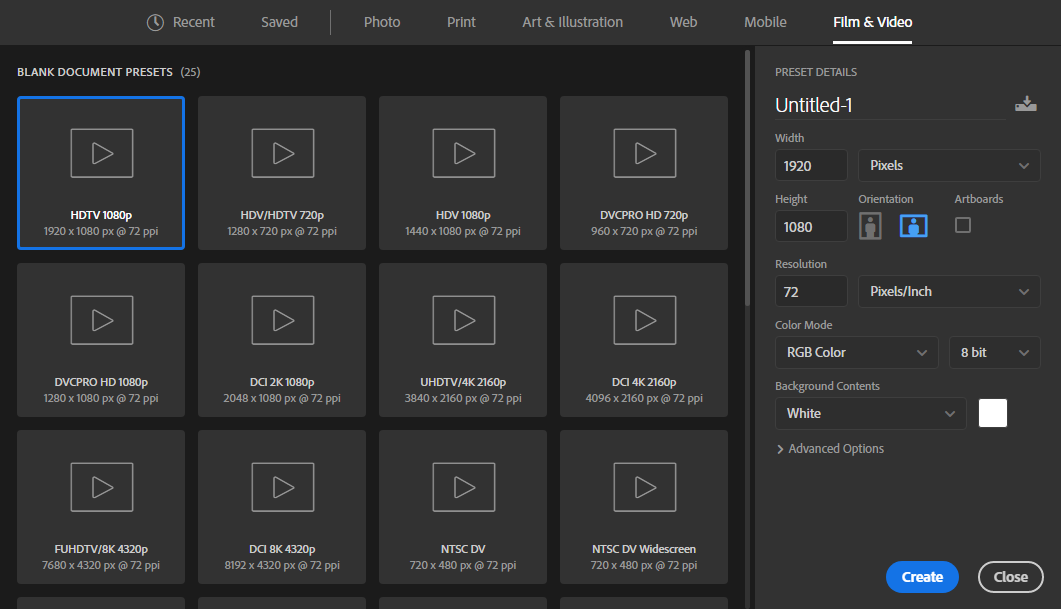
Task: Select landscape orientation icon
Action: coord(914,226)
